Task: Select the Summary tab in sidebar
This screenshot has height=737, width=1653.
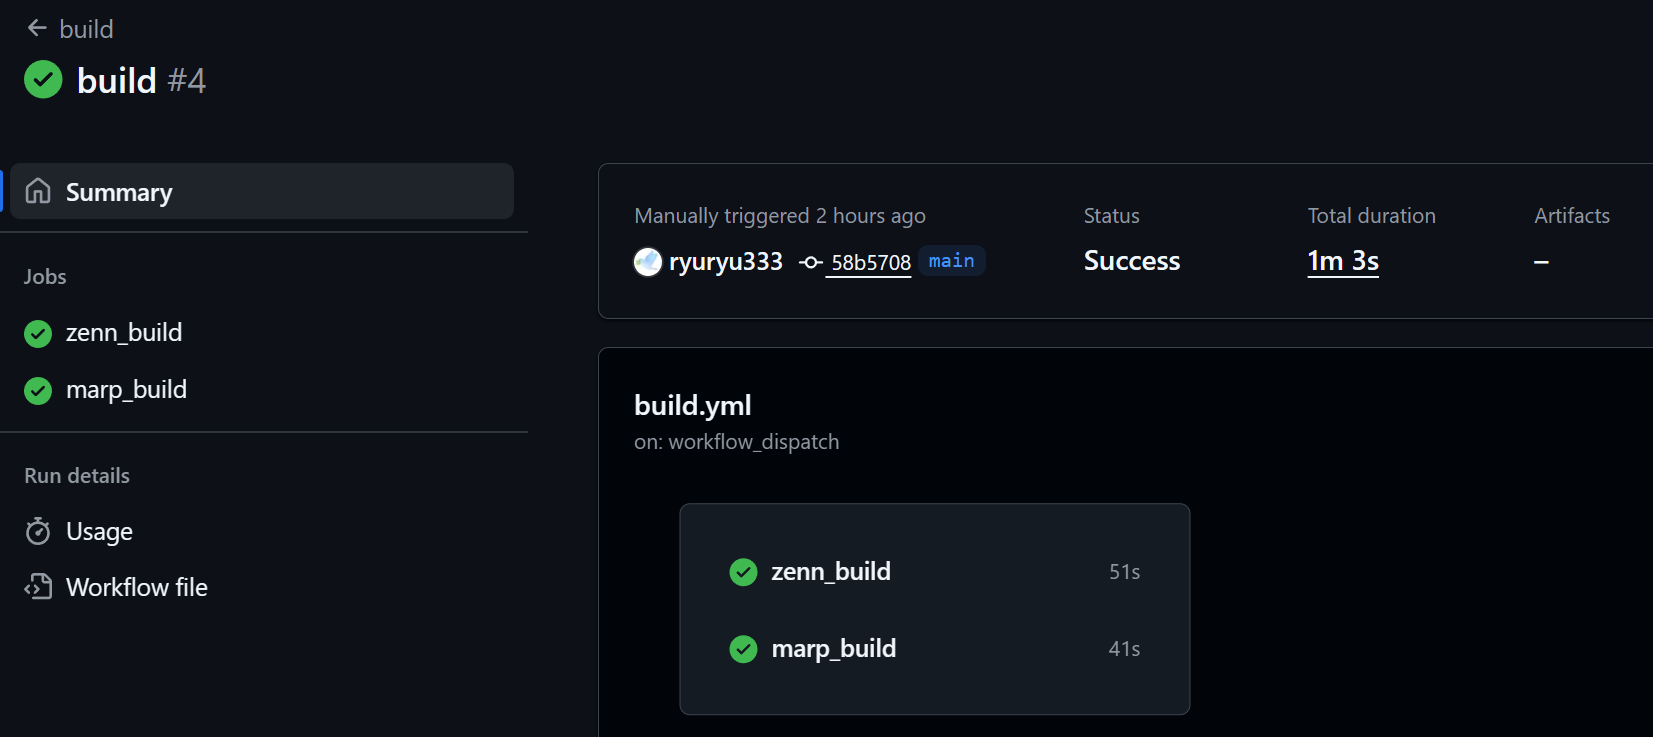Action: (262, 191)
